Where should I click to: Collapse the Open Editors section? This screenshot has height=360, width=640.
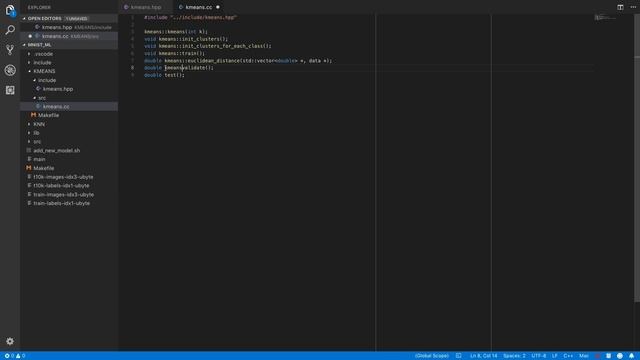[x=44, y=18]
